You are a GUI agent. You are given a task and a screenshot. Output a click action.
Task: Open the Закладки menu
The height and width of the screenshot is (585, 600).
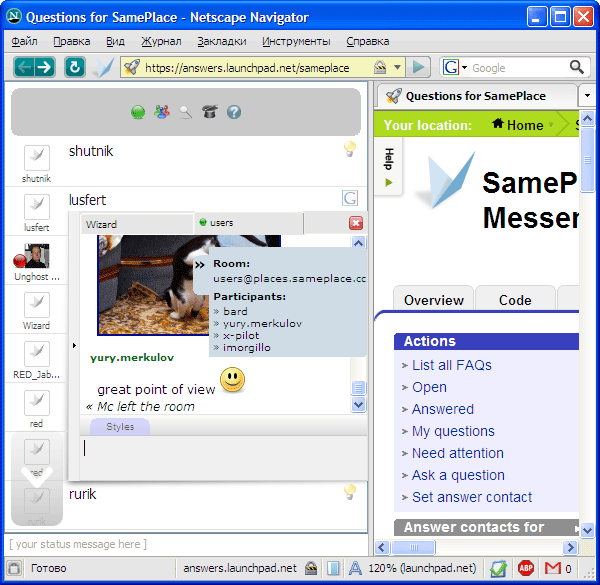click(222, 41)
